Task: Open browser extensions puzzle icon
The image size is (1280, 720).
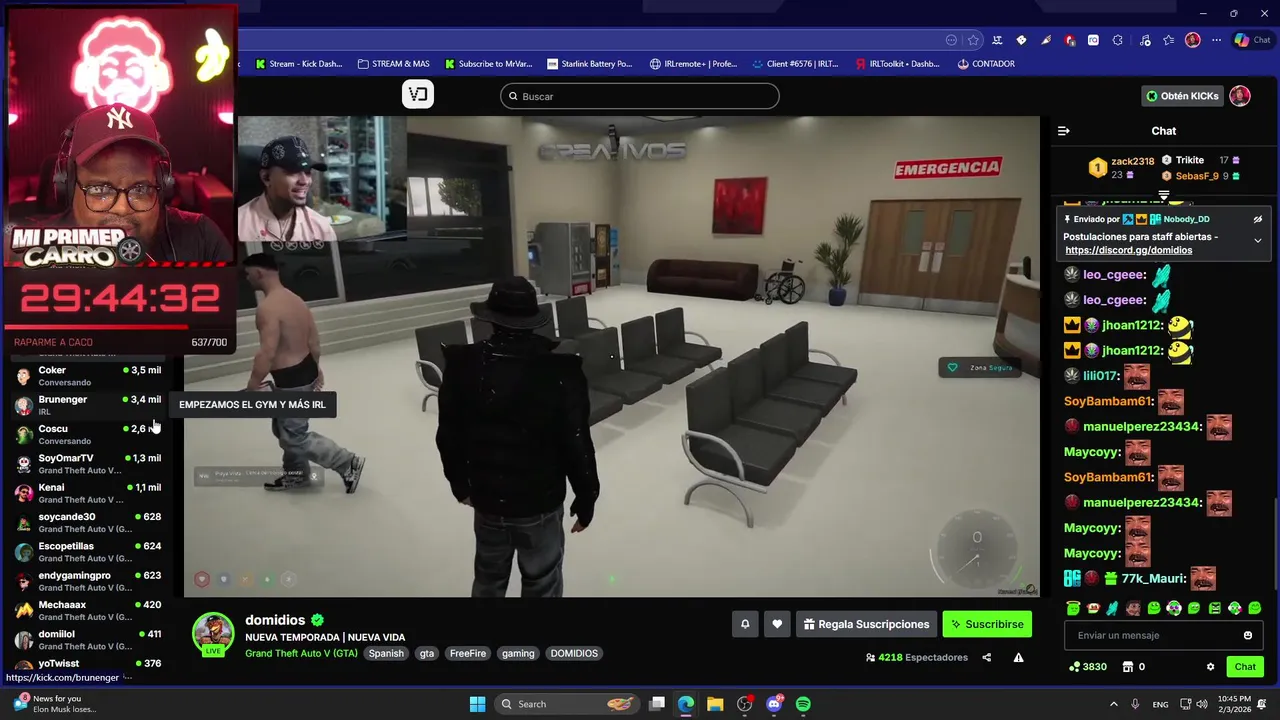Action: point(1117,40)
